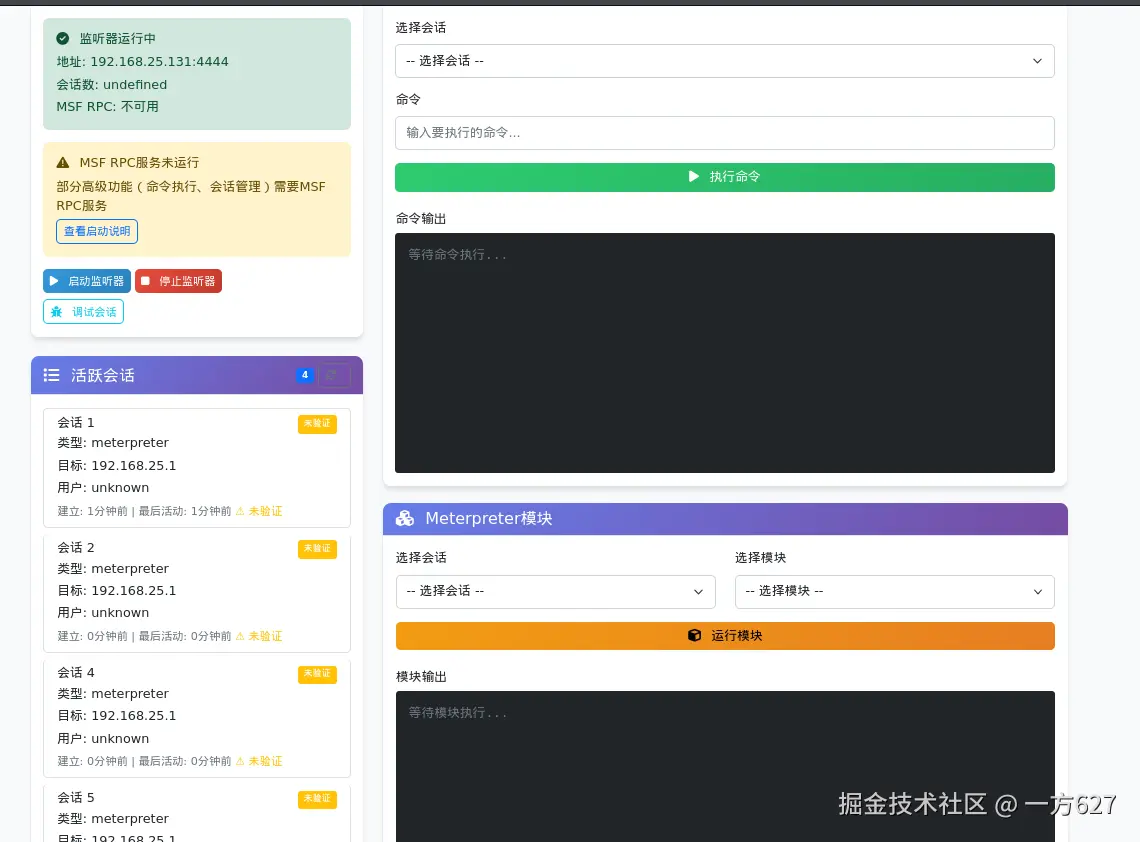Click the Meterpreter模块 panel heading
1140x842 pixels.
489,518
